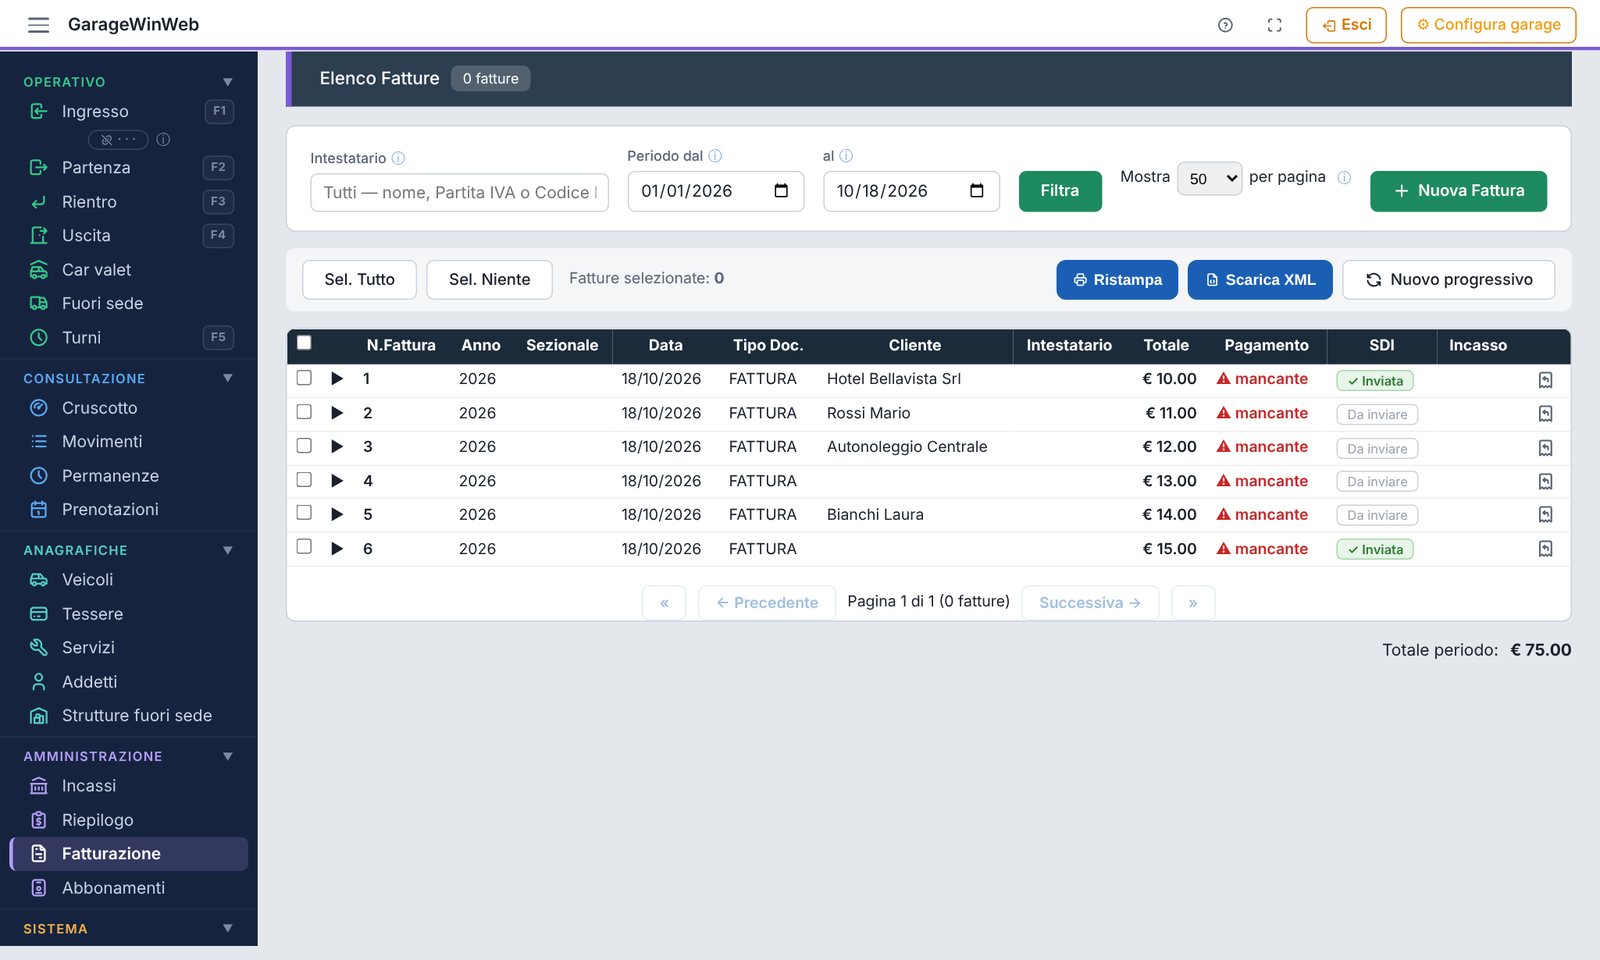Select checkbox for Rossi Mario invoice

[304, 412]
